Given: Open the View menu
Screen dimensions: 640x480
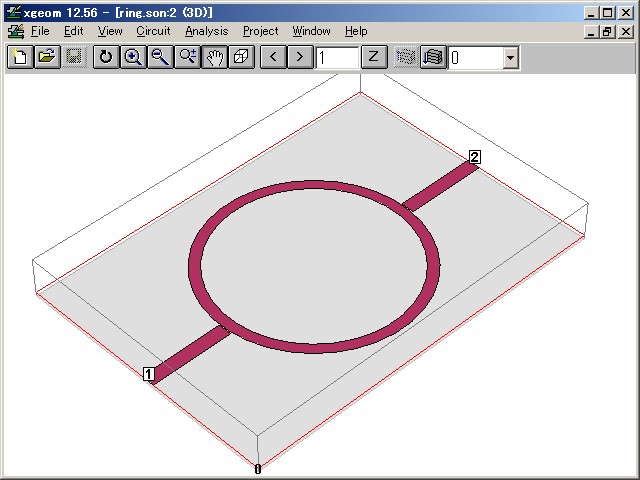Looking at the screenshot, I should pyautogui.click(x=110, y=31).
